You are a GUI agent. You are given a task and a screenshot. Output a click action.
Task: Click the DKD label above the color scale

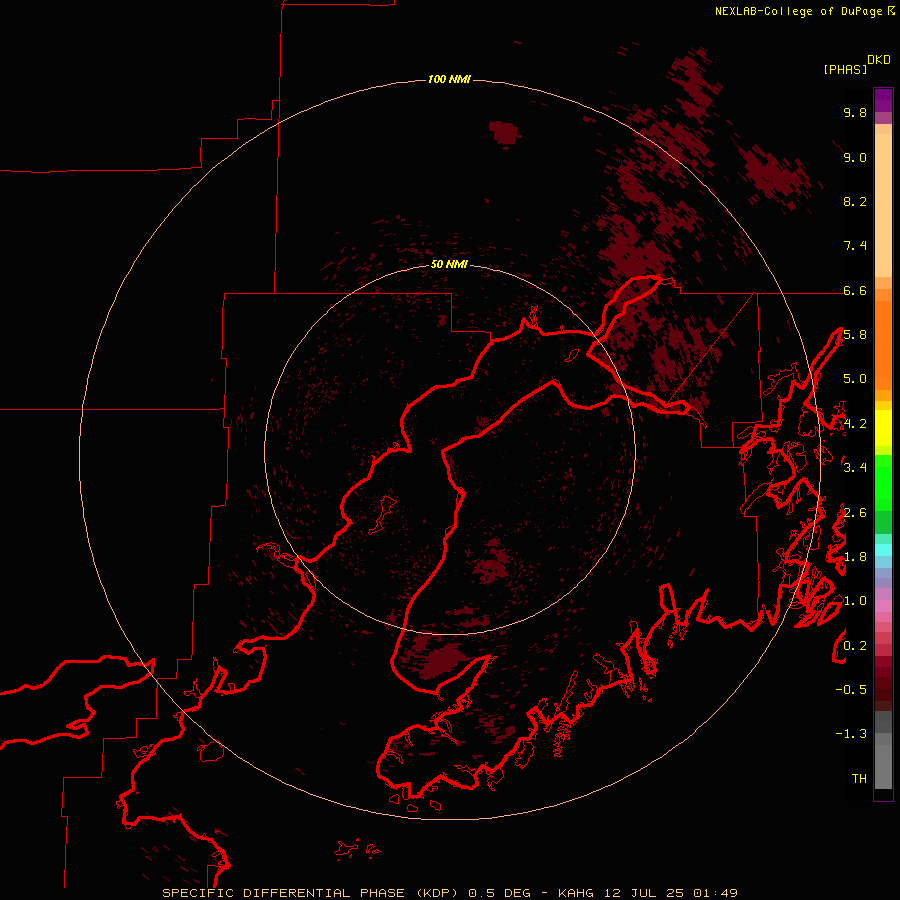pyautogui.click(x=878, y=59)
